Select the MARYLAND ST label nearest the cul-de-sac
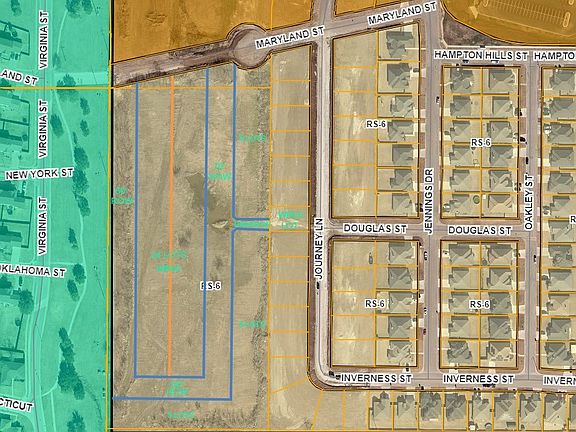The width and height of the screenshot is (576, 432). pos(290,37)
